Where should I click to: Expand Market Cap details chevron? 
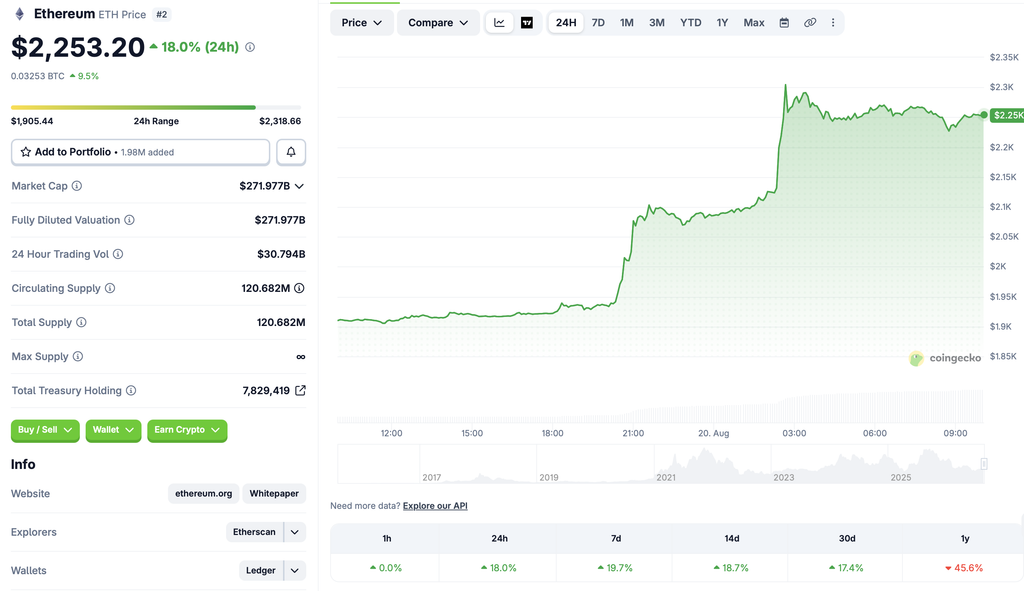(299, 186)
